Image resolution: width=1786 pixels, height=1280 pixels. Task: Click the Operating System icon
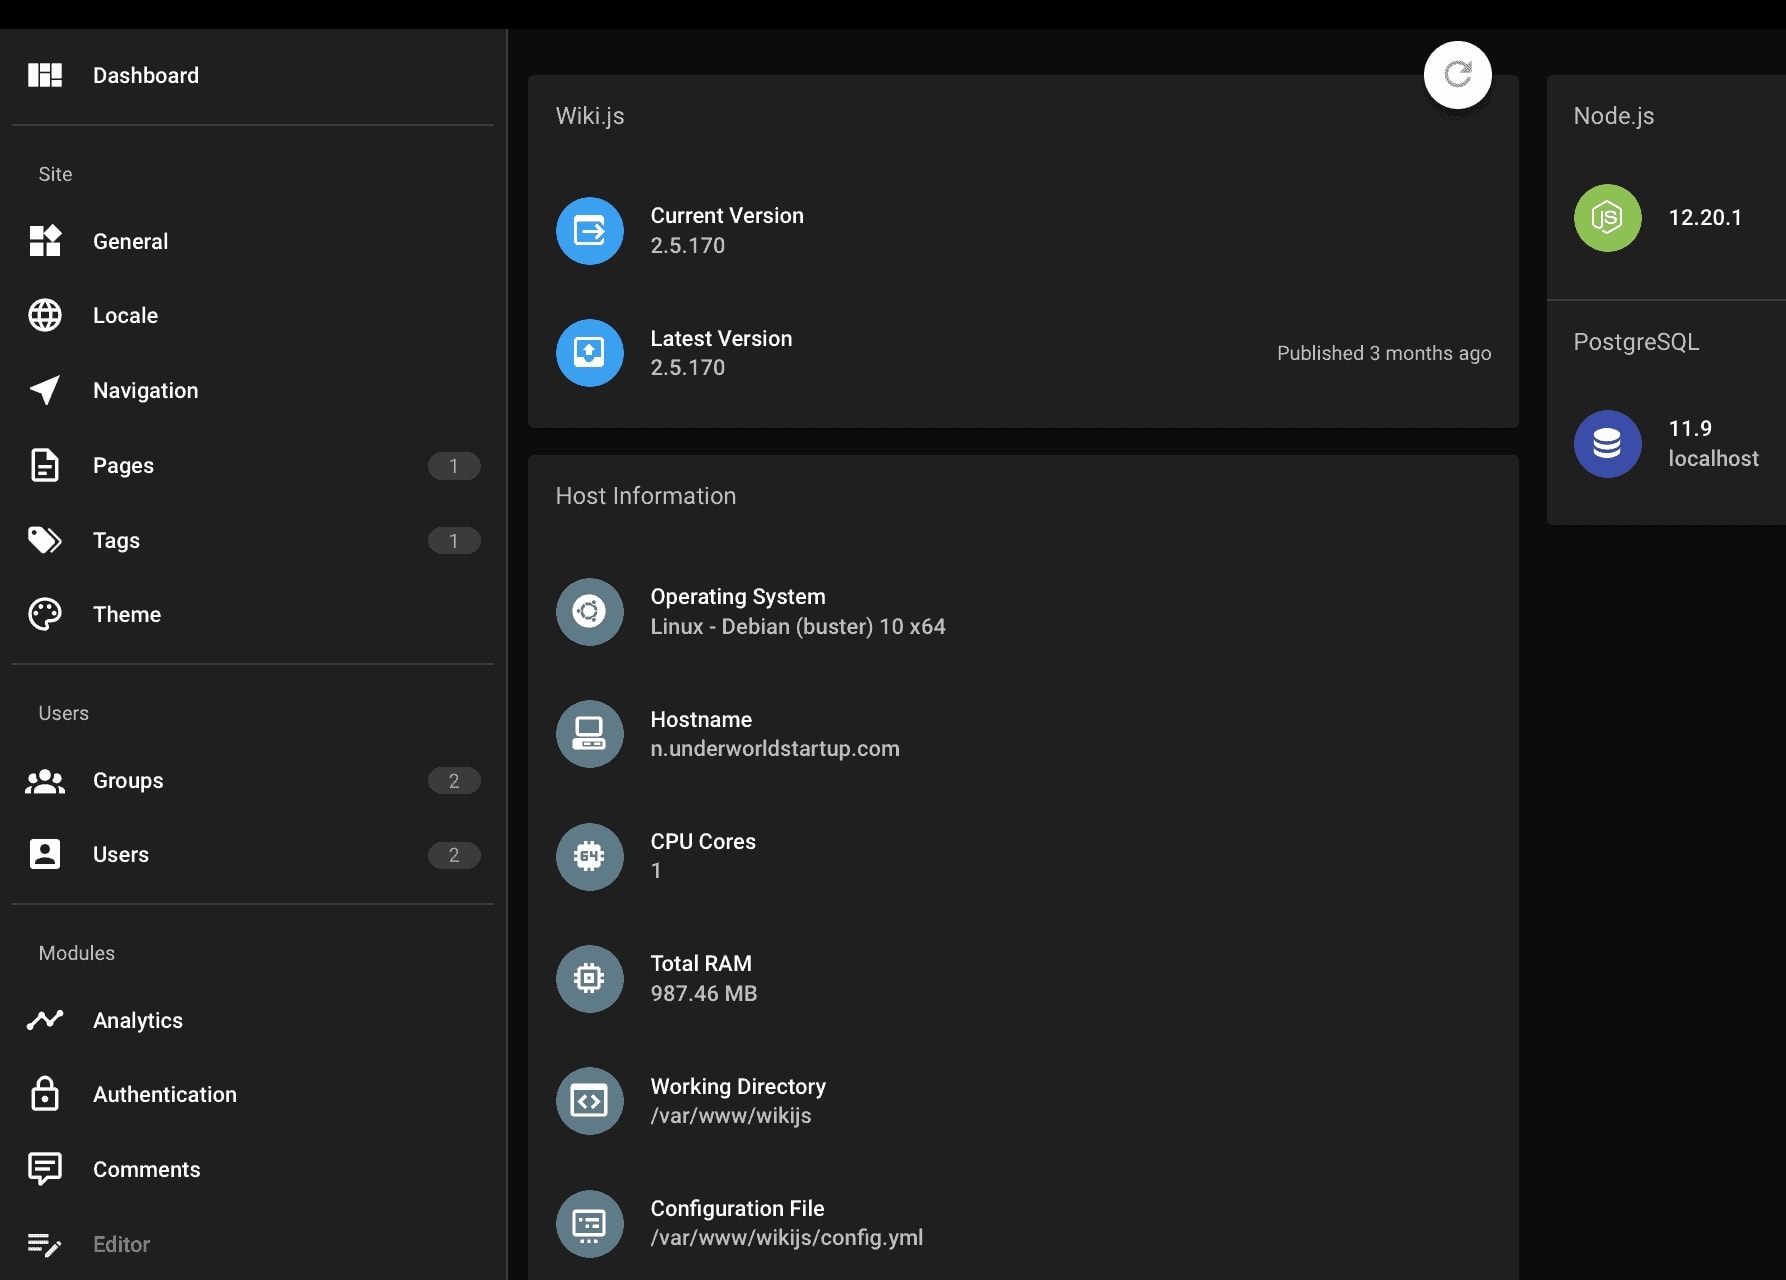[x=590, y=612]
